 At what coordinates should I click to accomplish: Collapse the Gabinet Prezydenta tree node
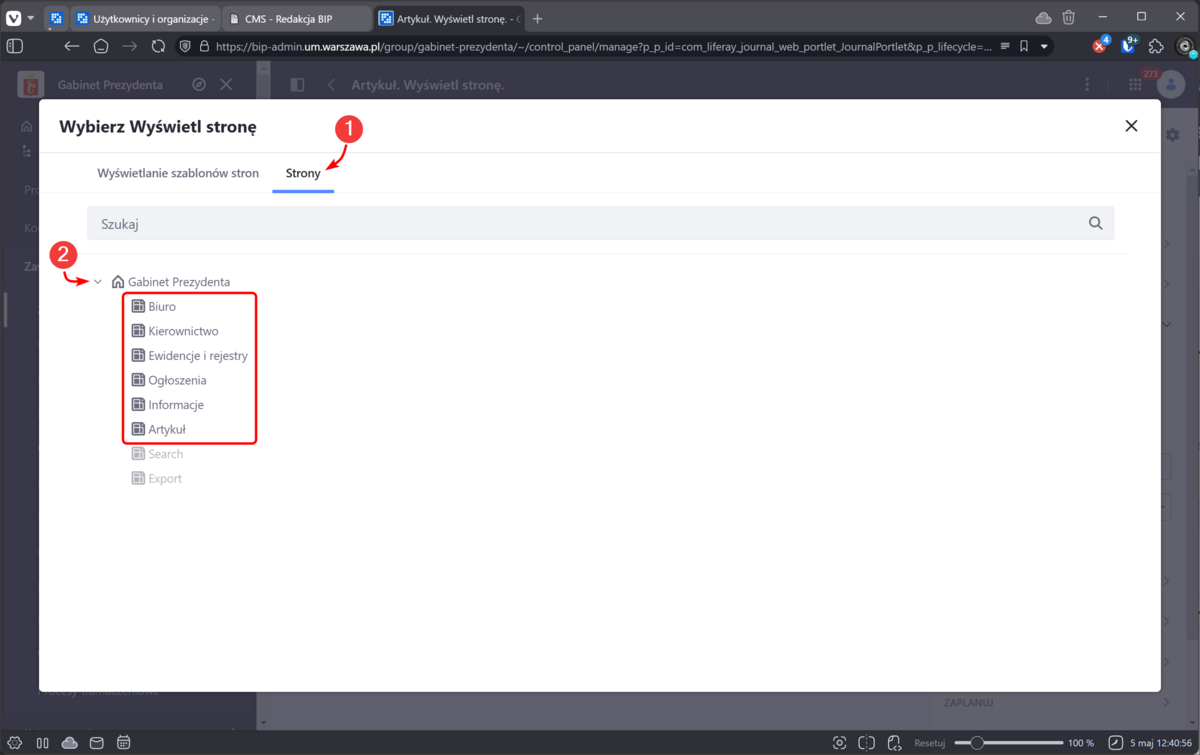[x=98, y=282]
